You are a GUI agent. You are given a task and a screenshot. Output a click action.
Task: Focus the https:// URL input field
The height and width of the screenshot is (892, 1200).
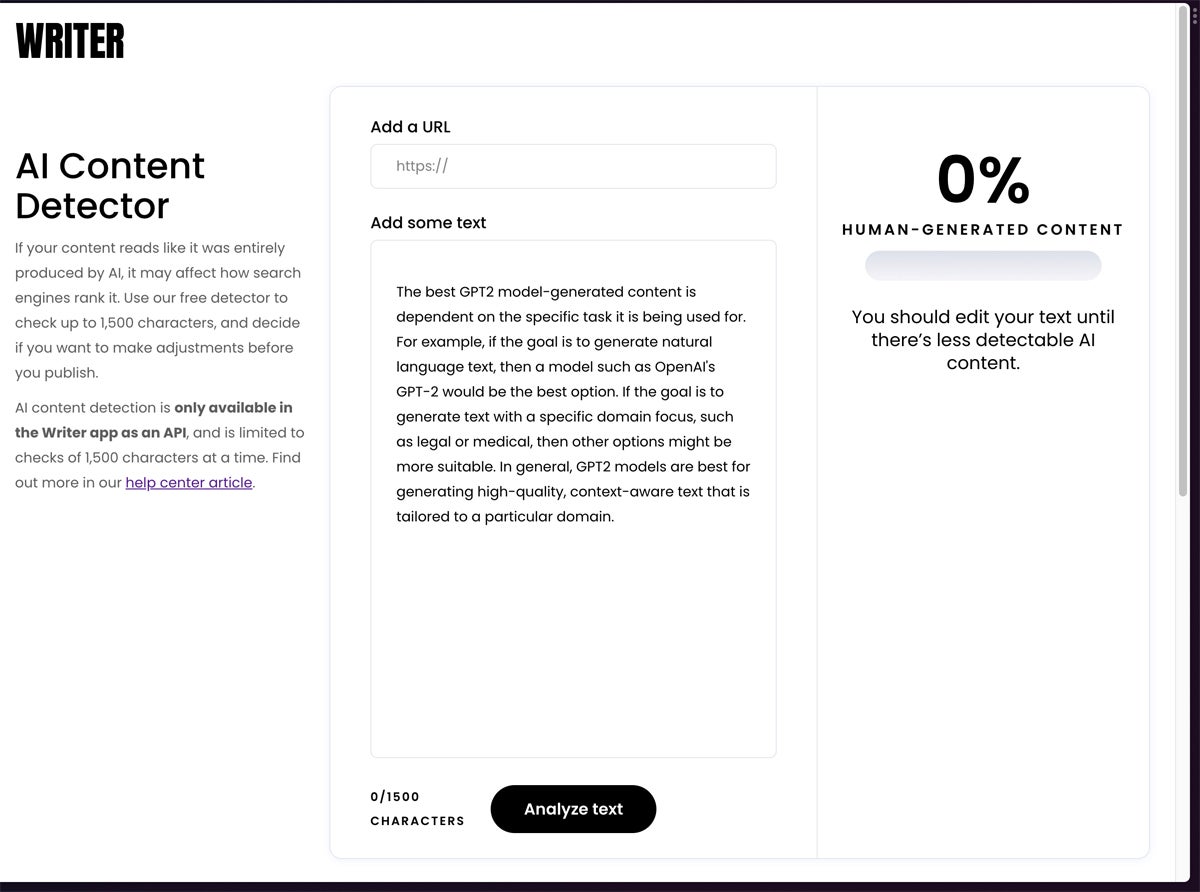[573, 166]
